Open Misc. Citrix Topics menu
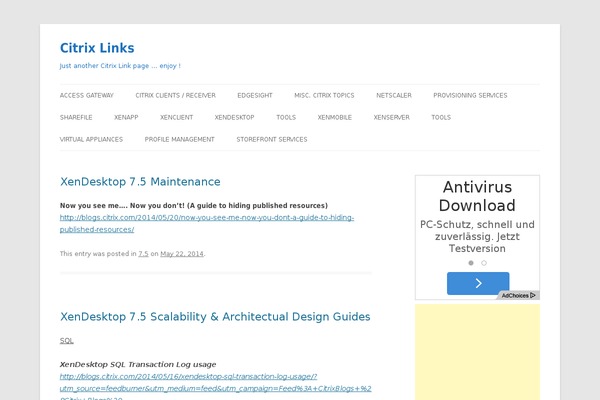The image size is (600, 400). coord(324,95)
